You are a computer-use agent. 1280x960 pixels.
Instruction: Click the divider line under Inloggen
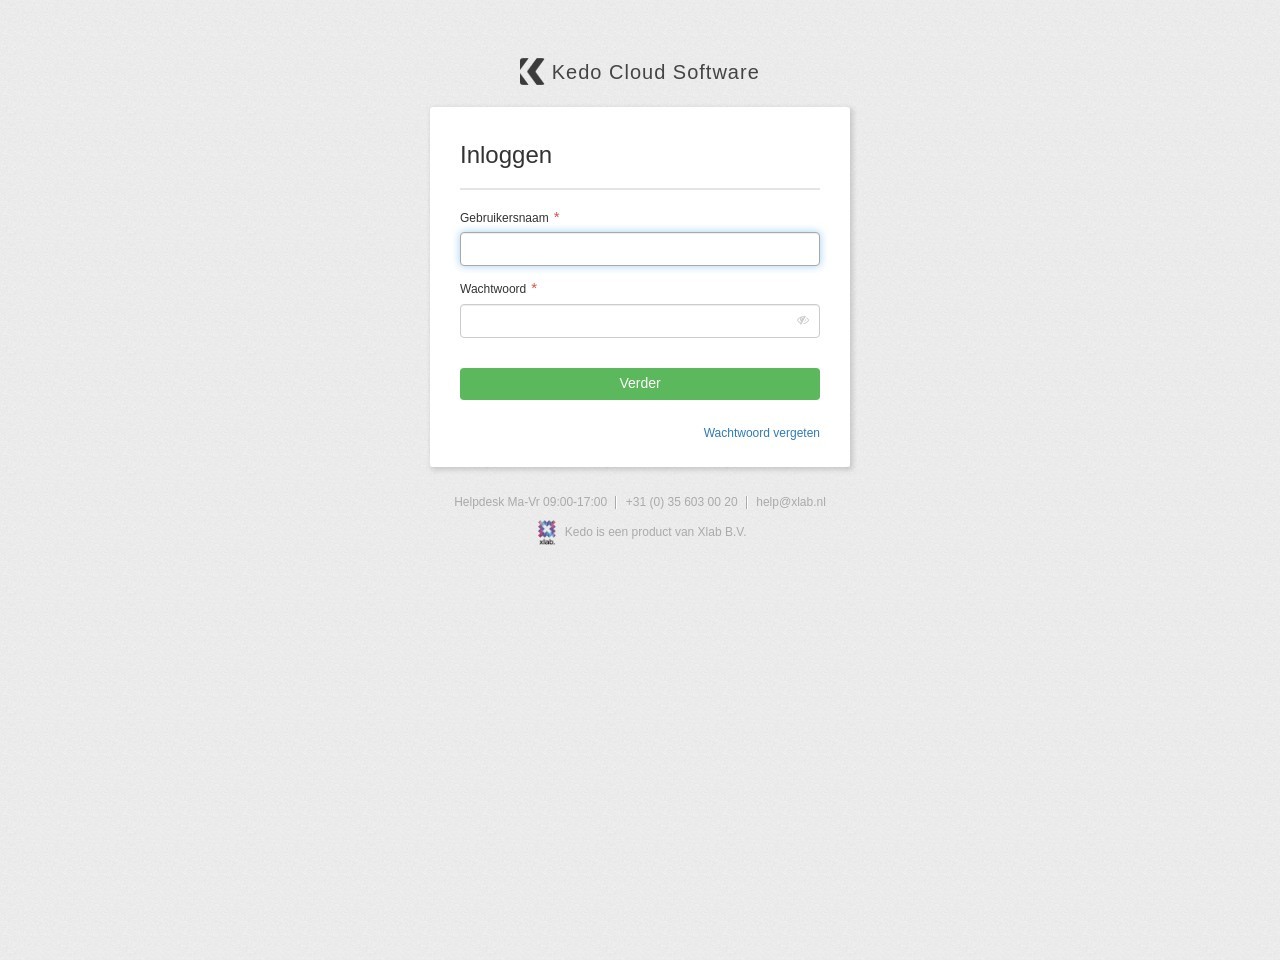coord(640,189)
